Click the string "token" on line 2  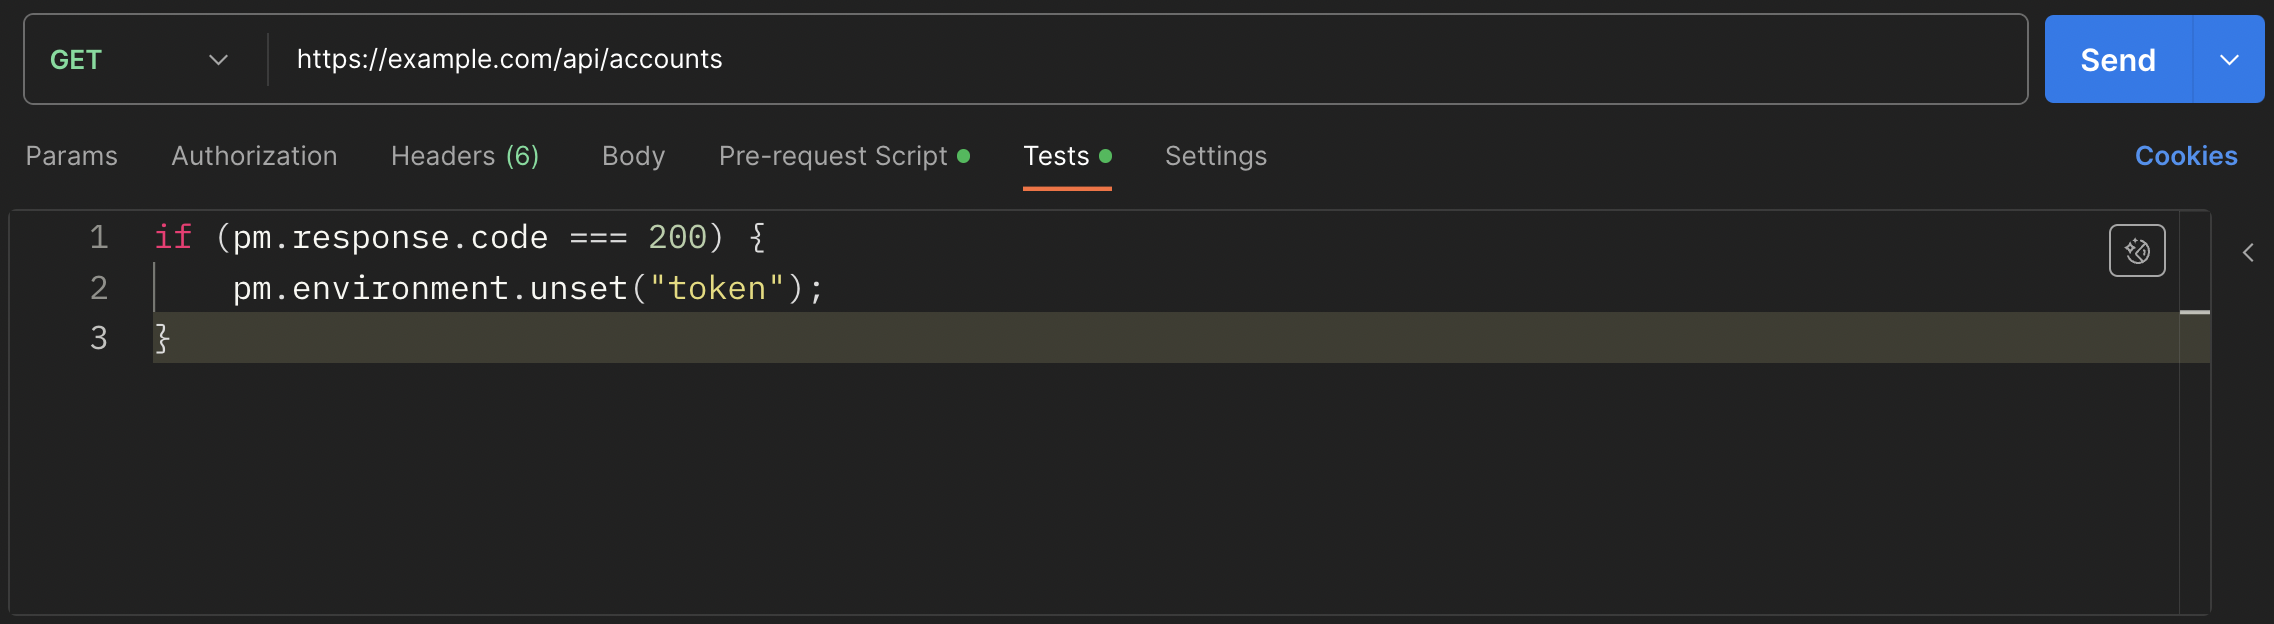coord(716,288)
